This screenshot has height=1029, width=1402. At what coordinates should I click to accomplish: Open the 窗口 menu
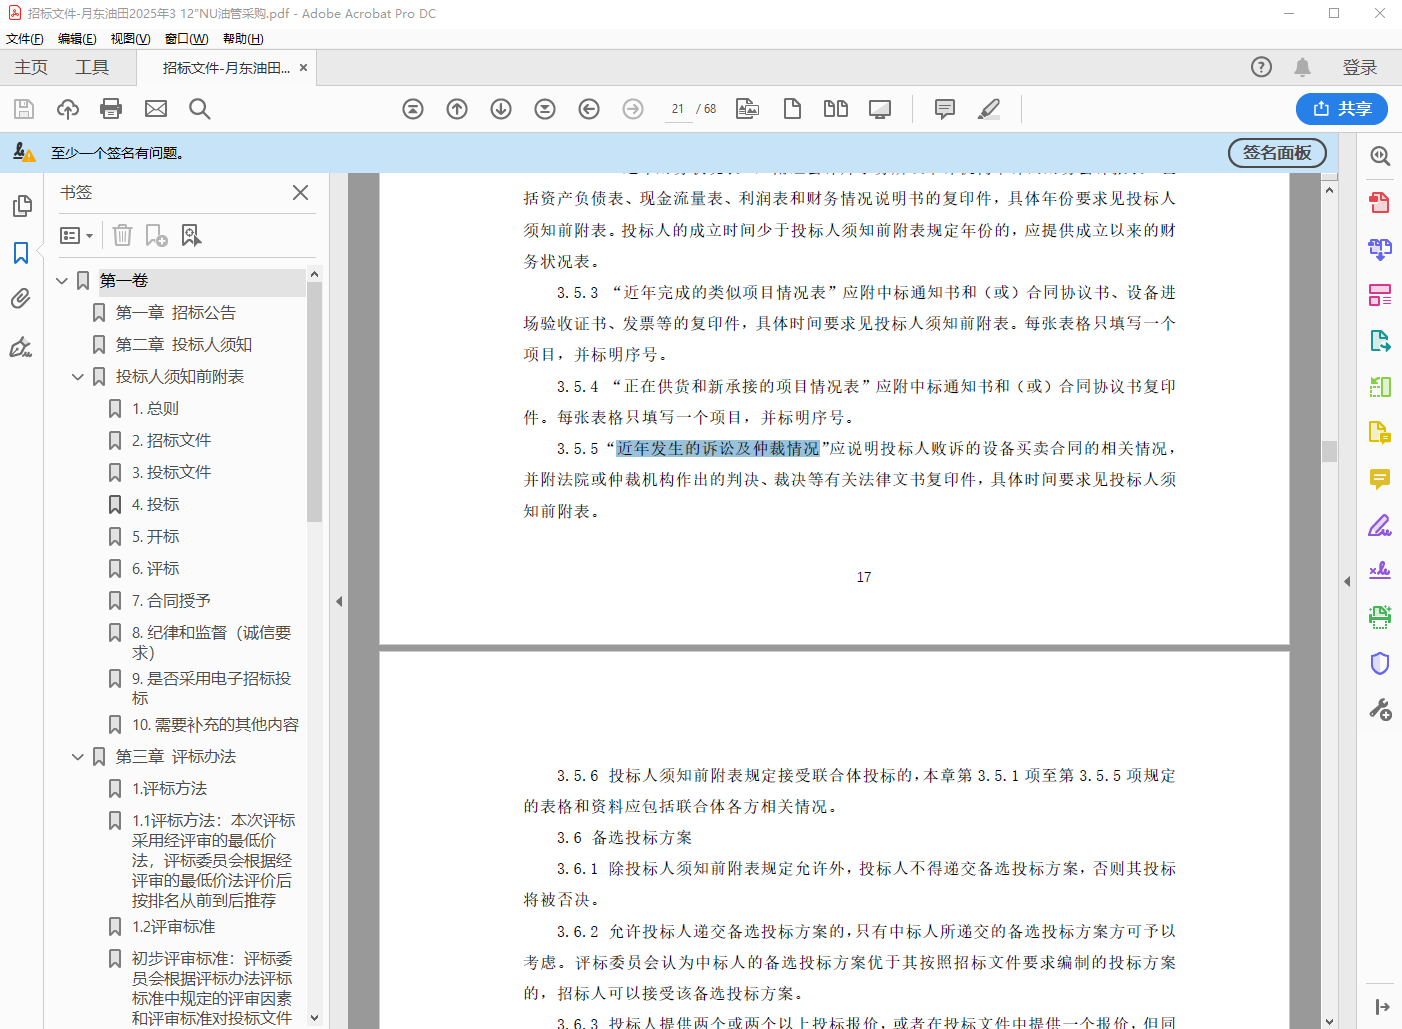pyautogui.click(x=187, y=39)
